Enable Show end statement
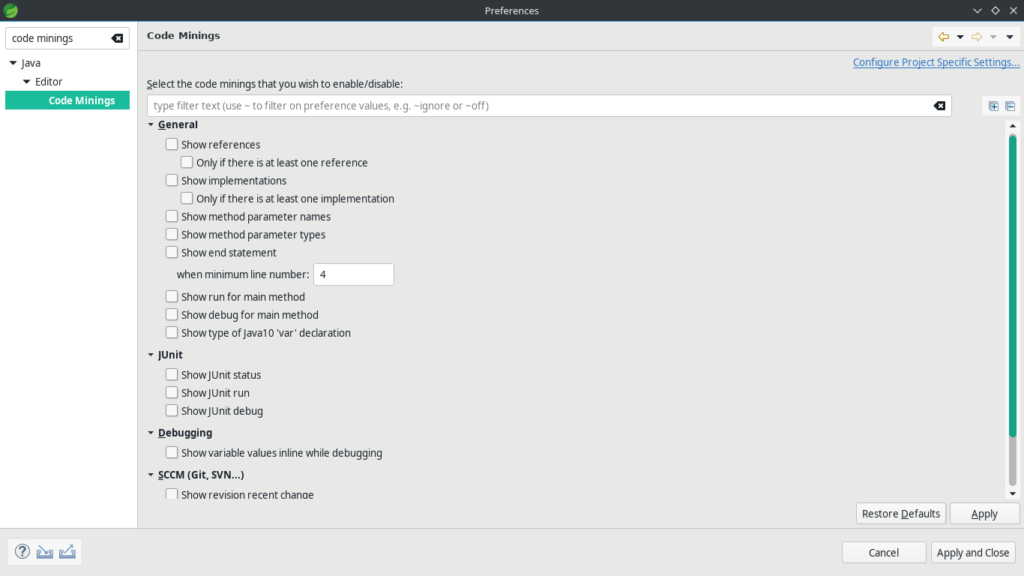The image size is (1024, 576). tap(172, 252)
